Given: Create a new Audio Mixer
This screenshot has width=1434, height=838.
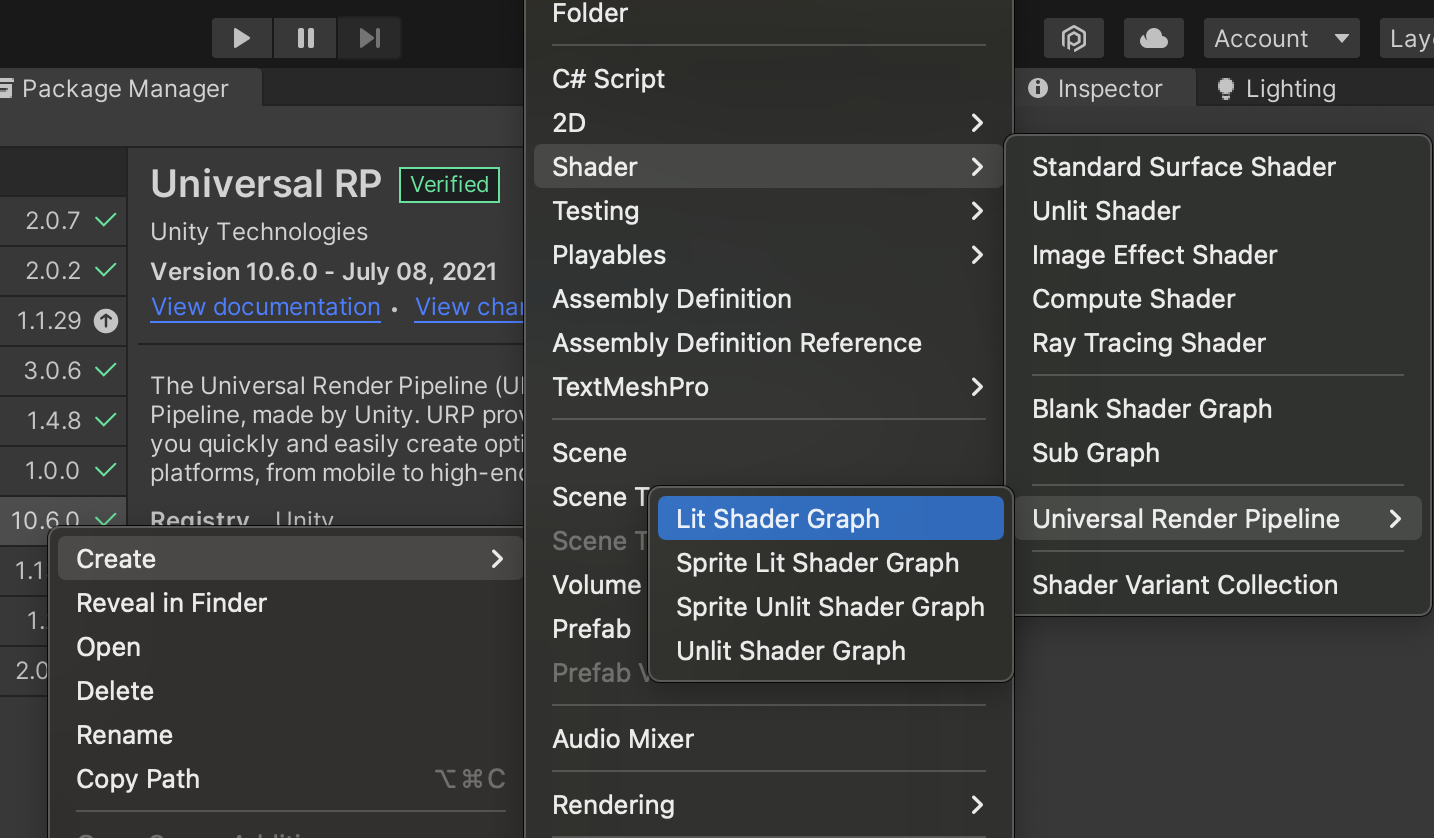Looking at the screenshot, I should (x=768, y=739).
